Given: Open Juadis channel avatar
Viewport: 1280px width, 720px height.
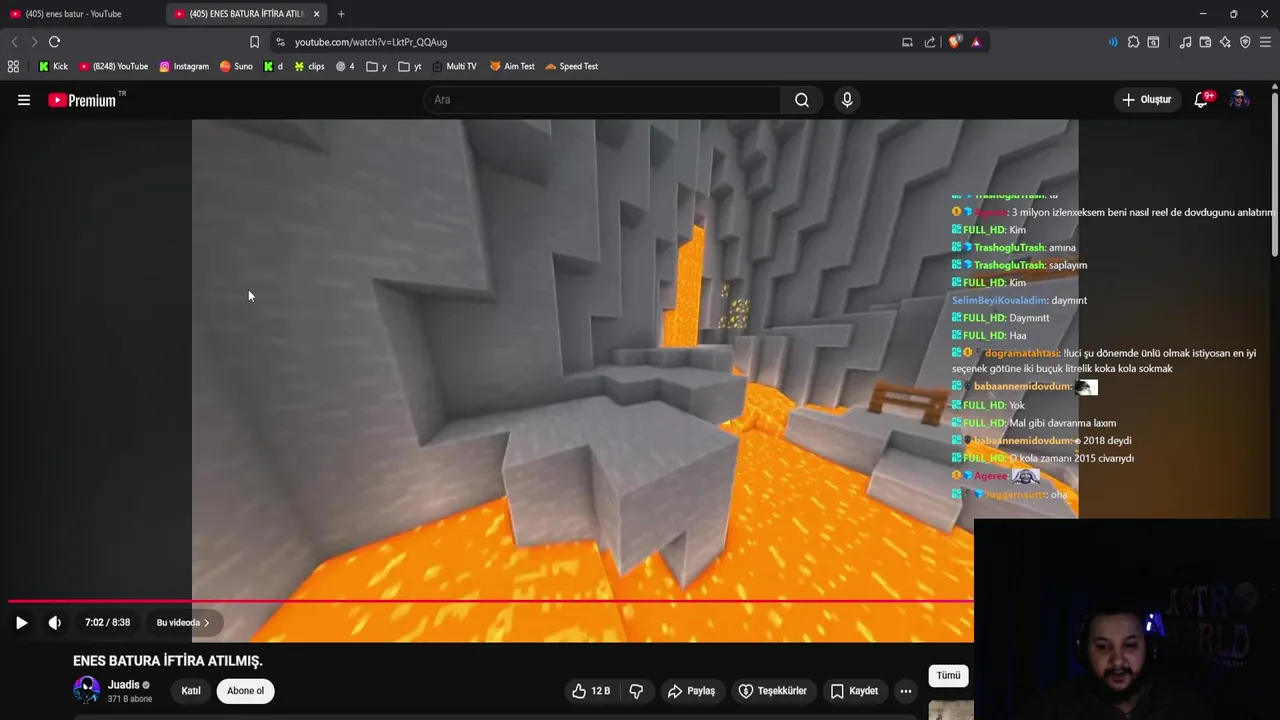Looking at the screenshot, I should pyautogui.click(x=87, y=690).
